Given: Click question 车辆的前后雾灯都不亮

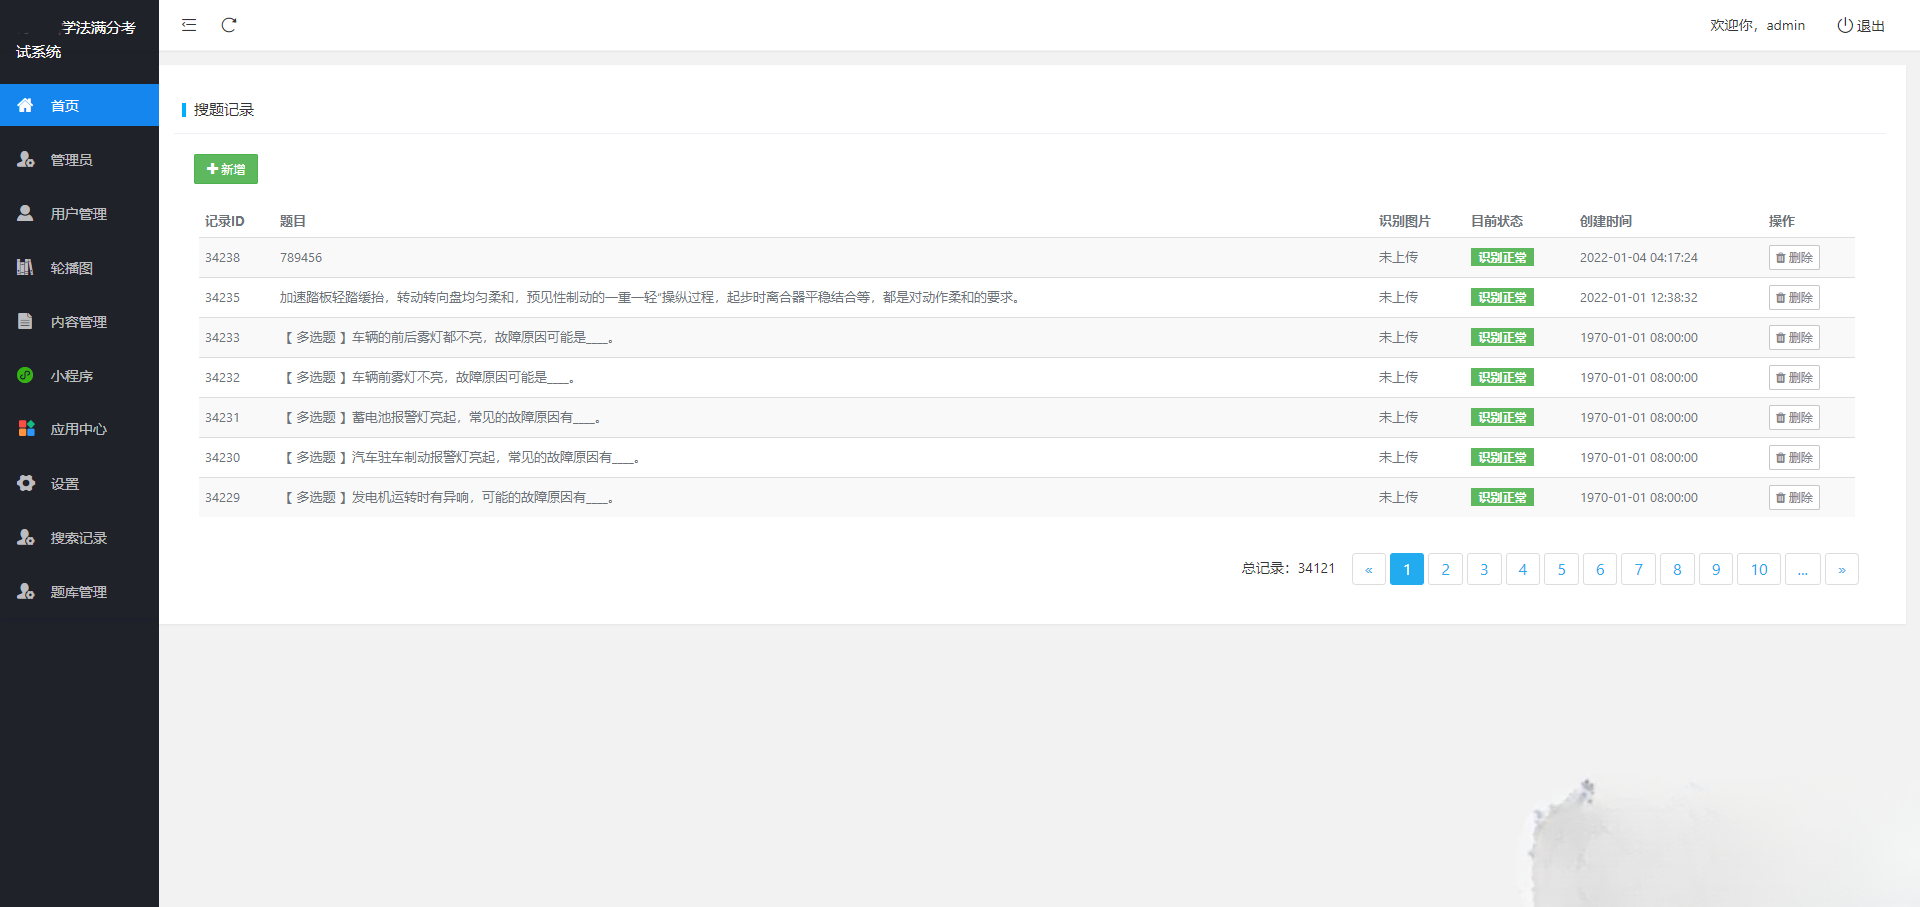Looking at the screenshot, I should 447,337.
